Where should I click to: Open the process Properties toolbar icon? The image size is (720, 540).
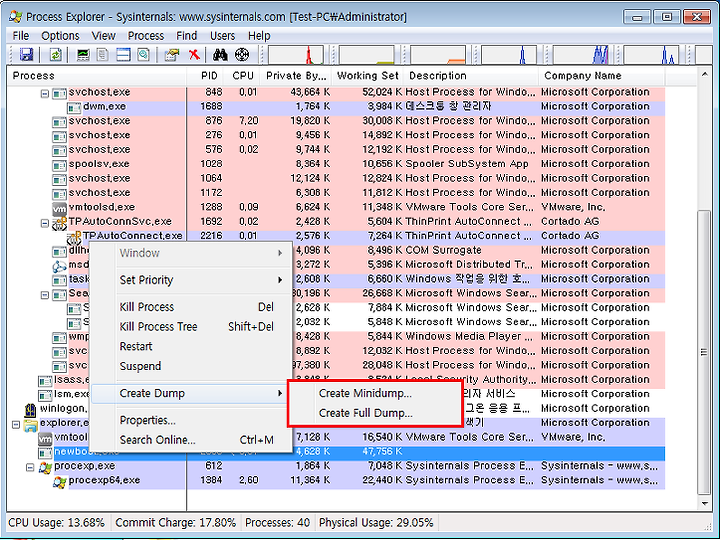pos(172,55)
